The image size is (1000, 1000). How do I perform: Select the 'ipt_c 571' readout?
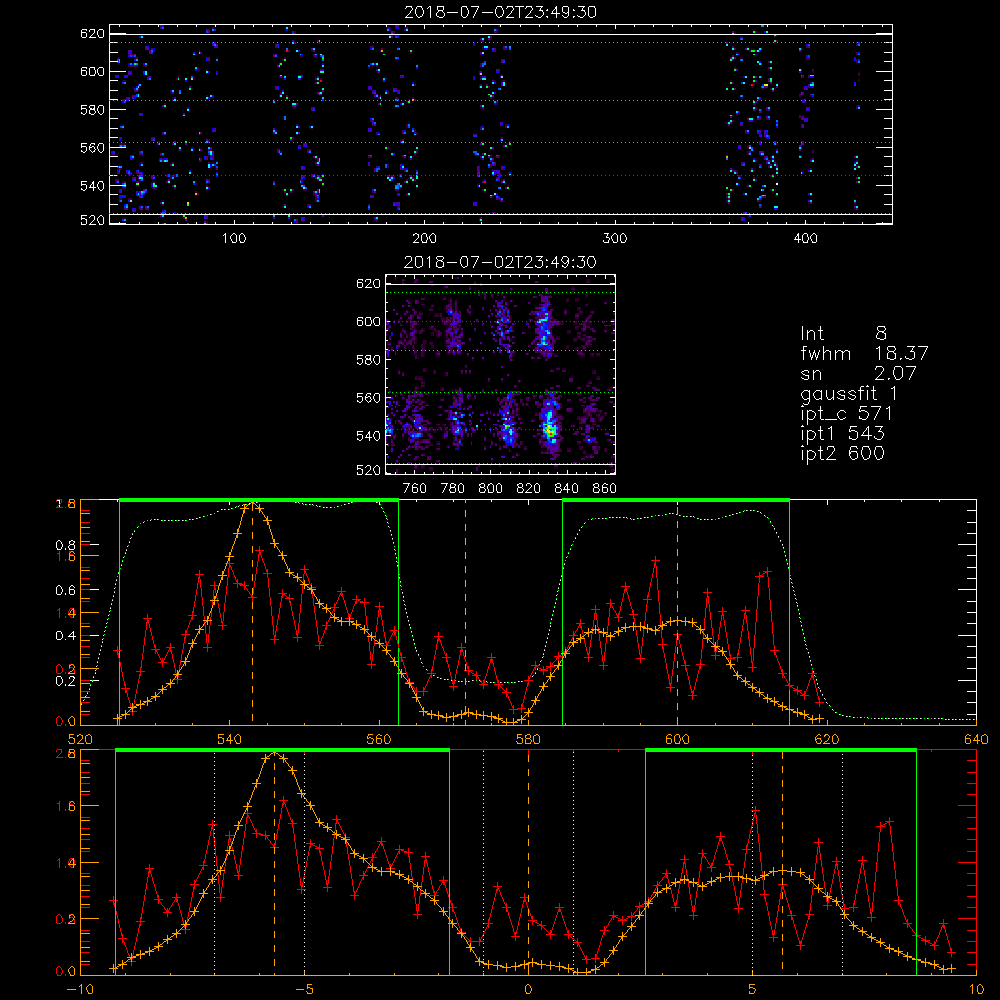(x=846, y=413)
